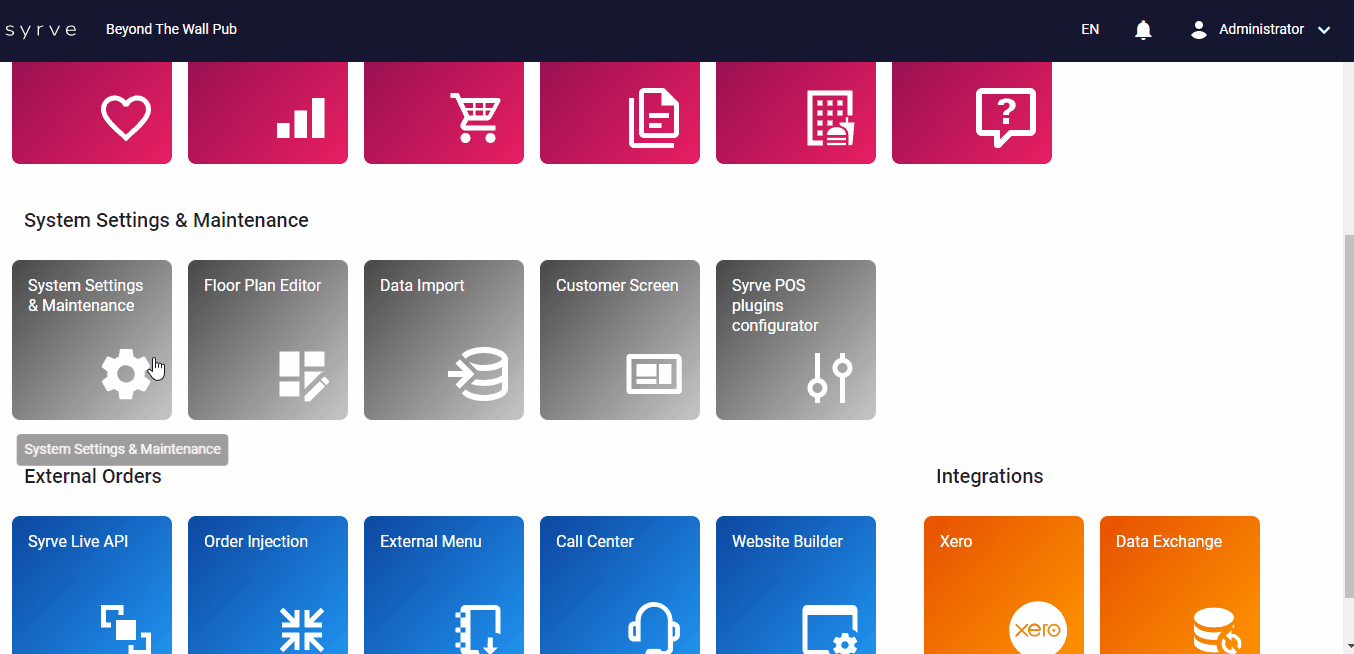Open System Settings & Maintenance gear tile
This screenshot has height=654, width=1354.
tap(92, 340)
